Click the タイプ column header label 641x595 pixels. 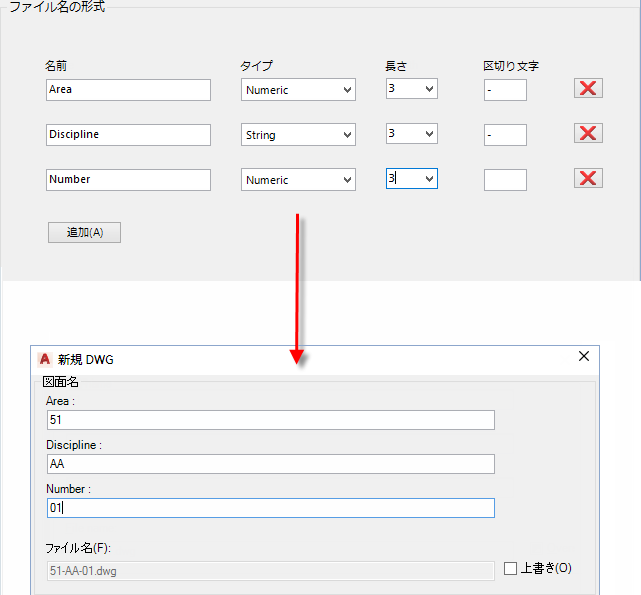click(x=256, y=66)
